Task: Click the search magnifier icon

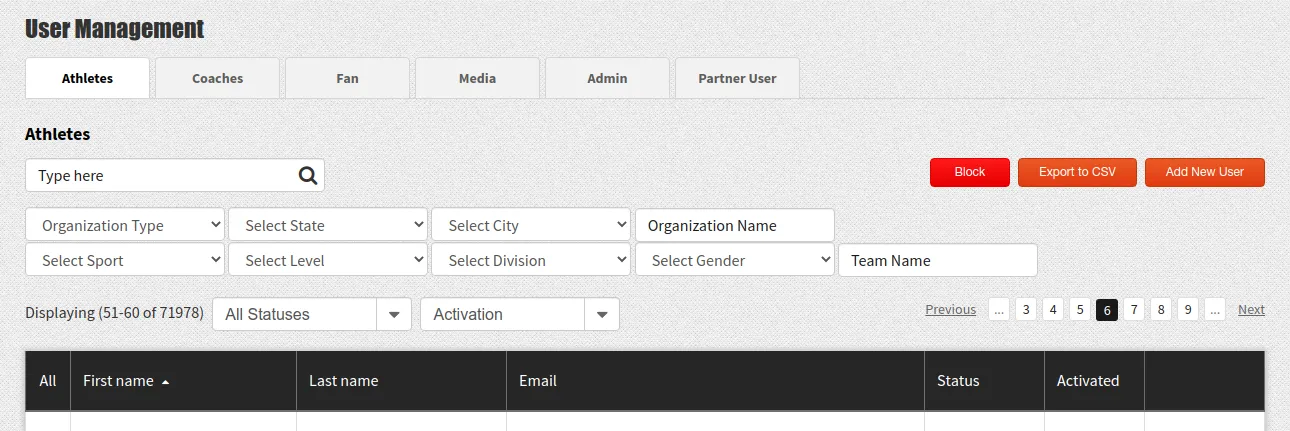Action: 308,176
